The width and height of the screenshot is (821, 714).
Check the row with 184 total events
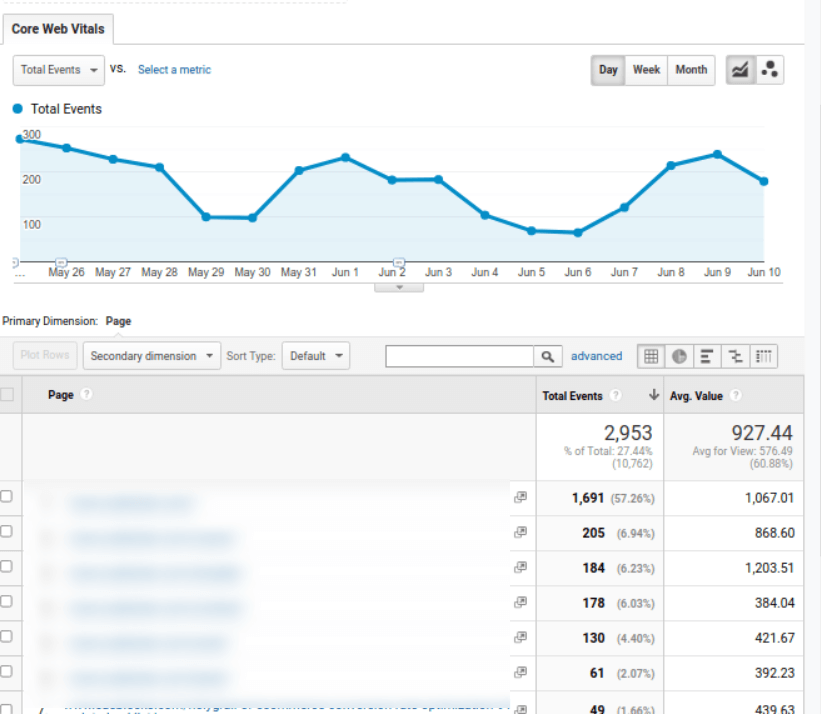coord(7,567)
